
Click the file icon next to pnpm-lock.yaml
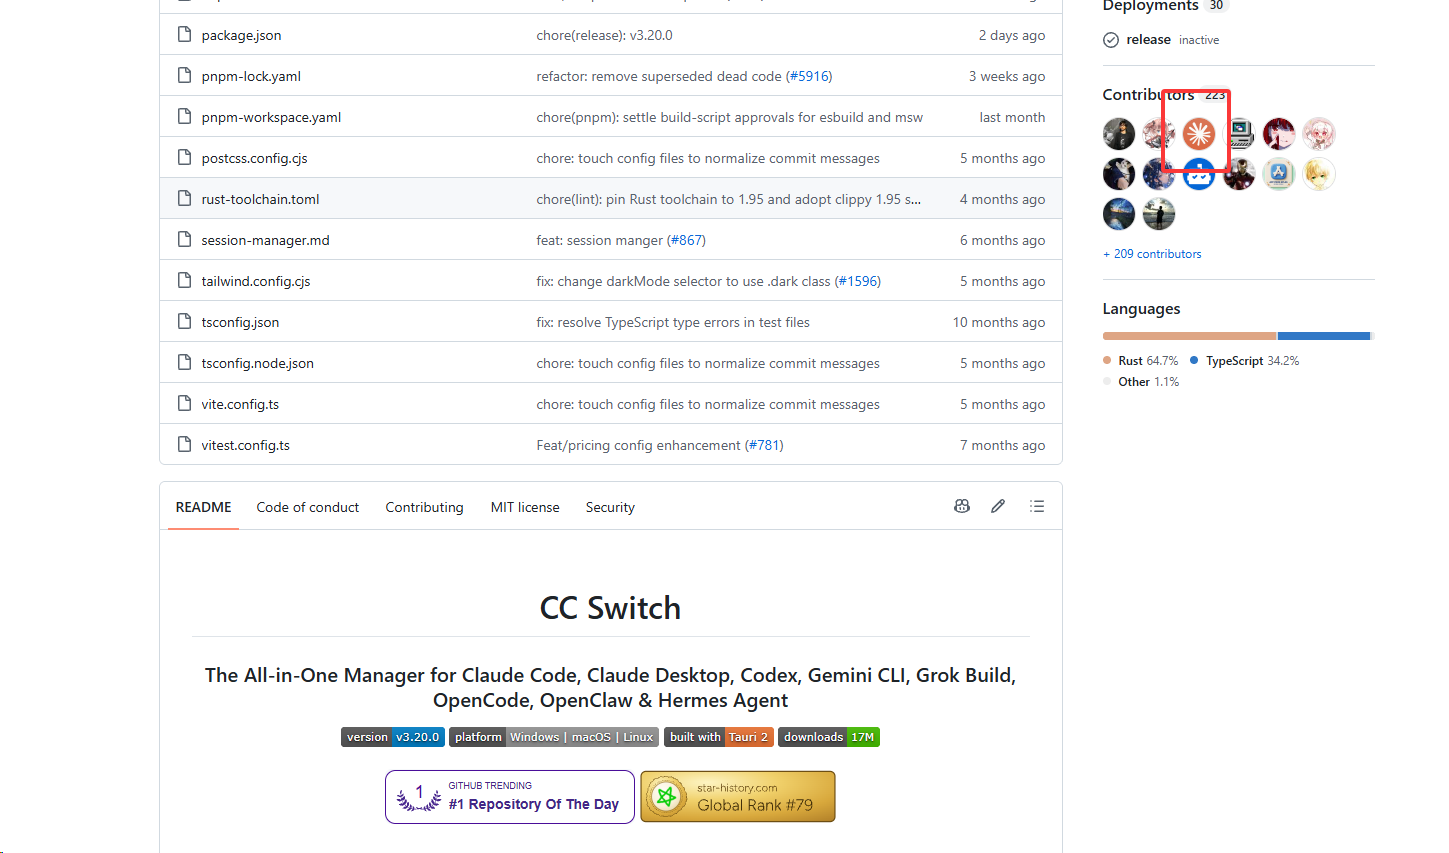[x=184, y=76]
